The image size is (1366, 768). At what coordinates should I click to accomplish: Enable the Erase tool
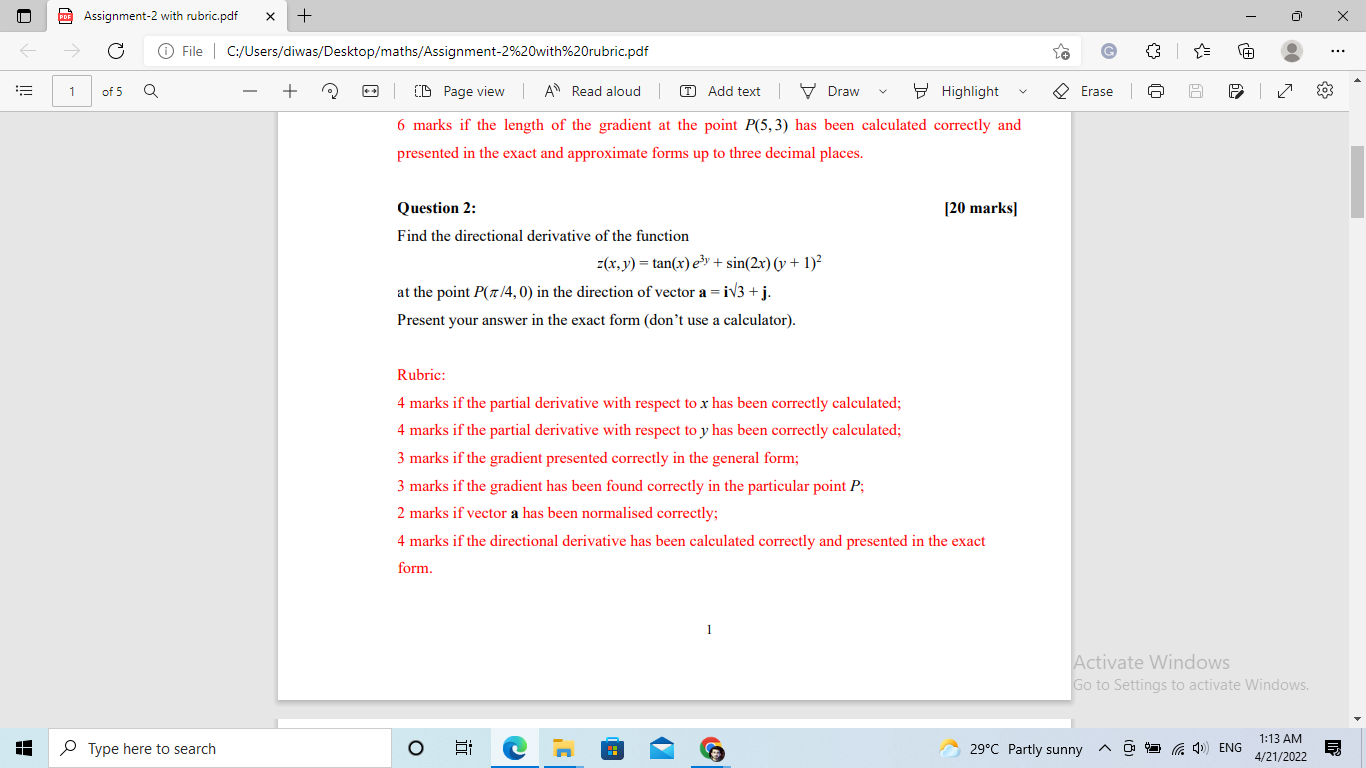pyautogui.click(x=1083, y=91)
